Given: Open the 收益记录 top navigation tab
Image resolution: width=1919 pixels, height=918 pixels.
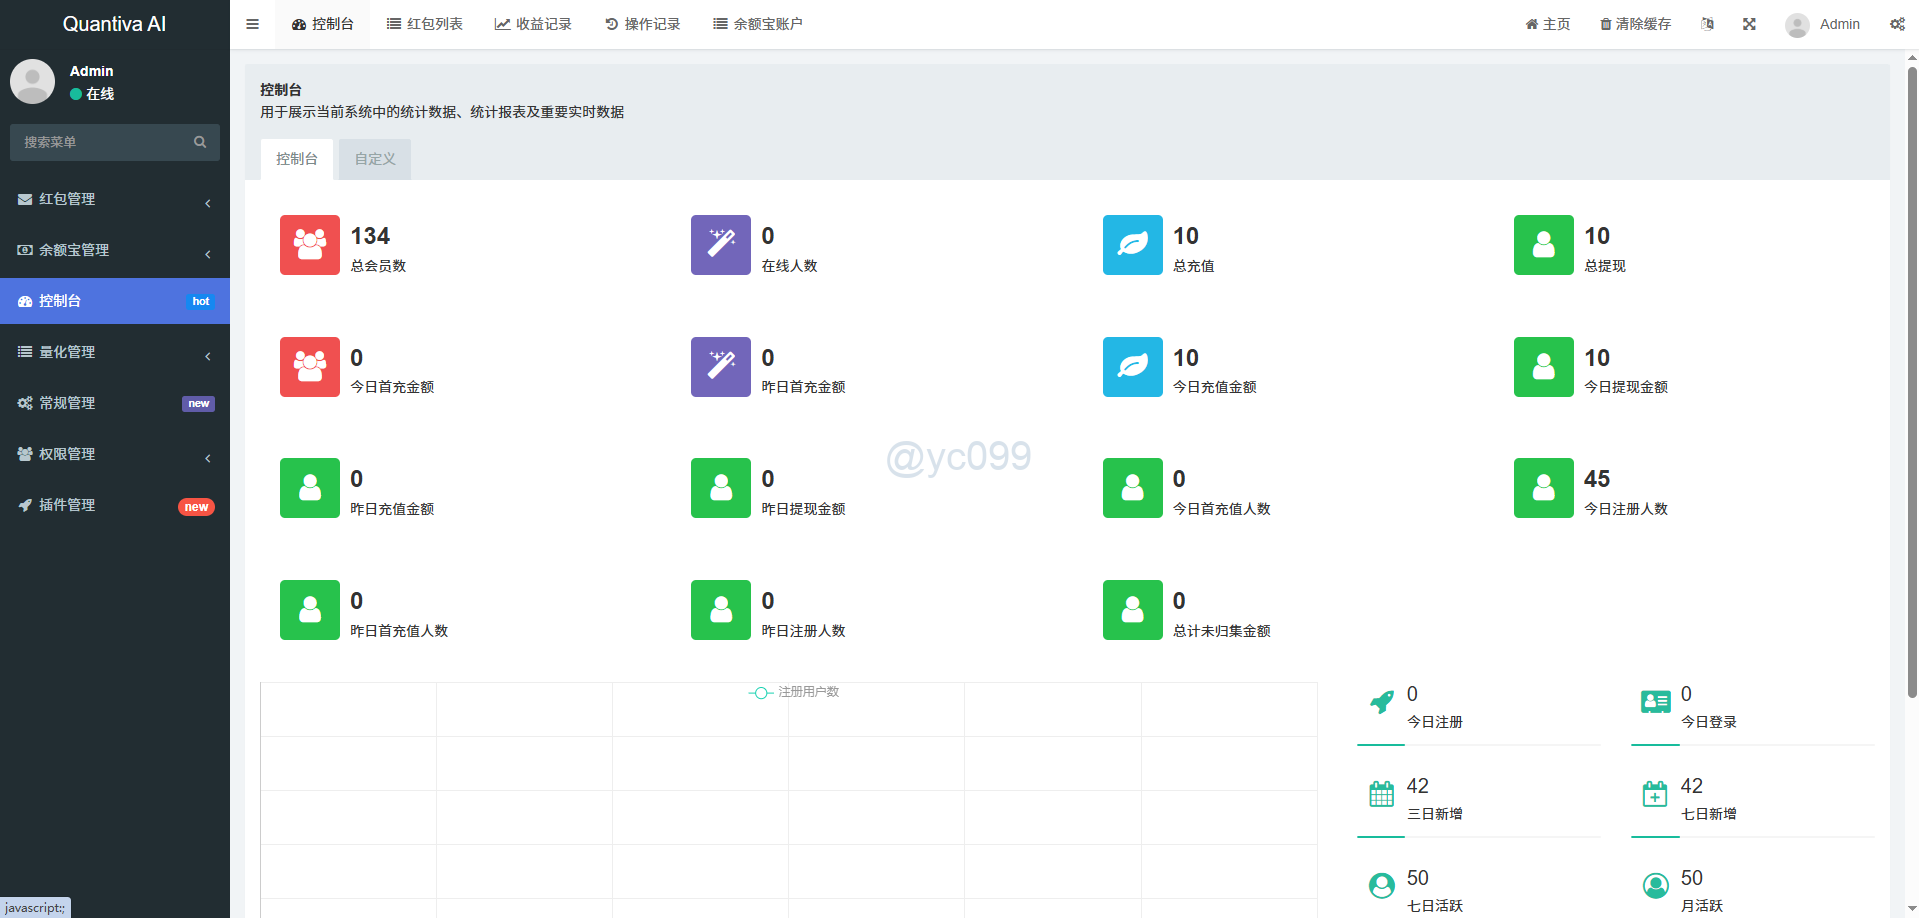Looking at the screenshot, I should click(533, 24).
